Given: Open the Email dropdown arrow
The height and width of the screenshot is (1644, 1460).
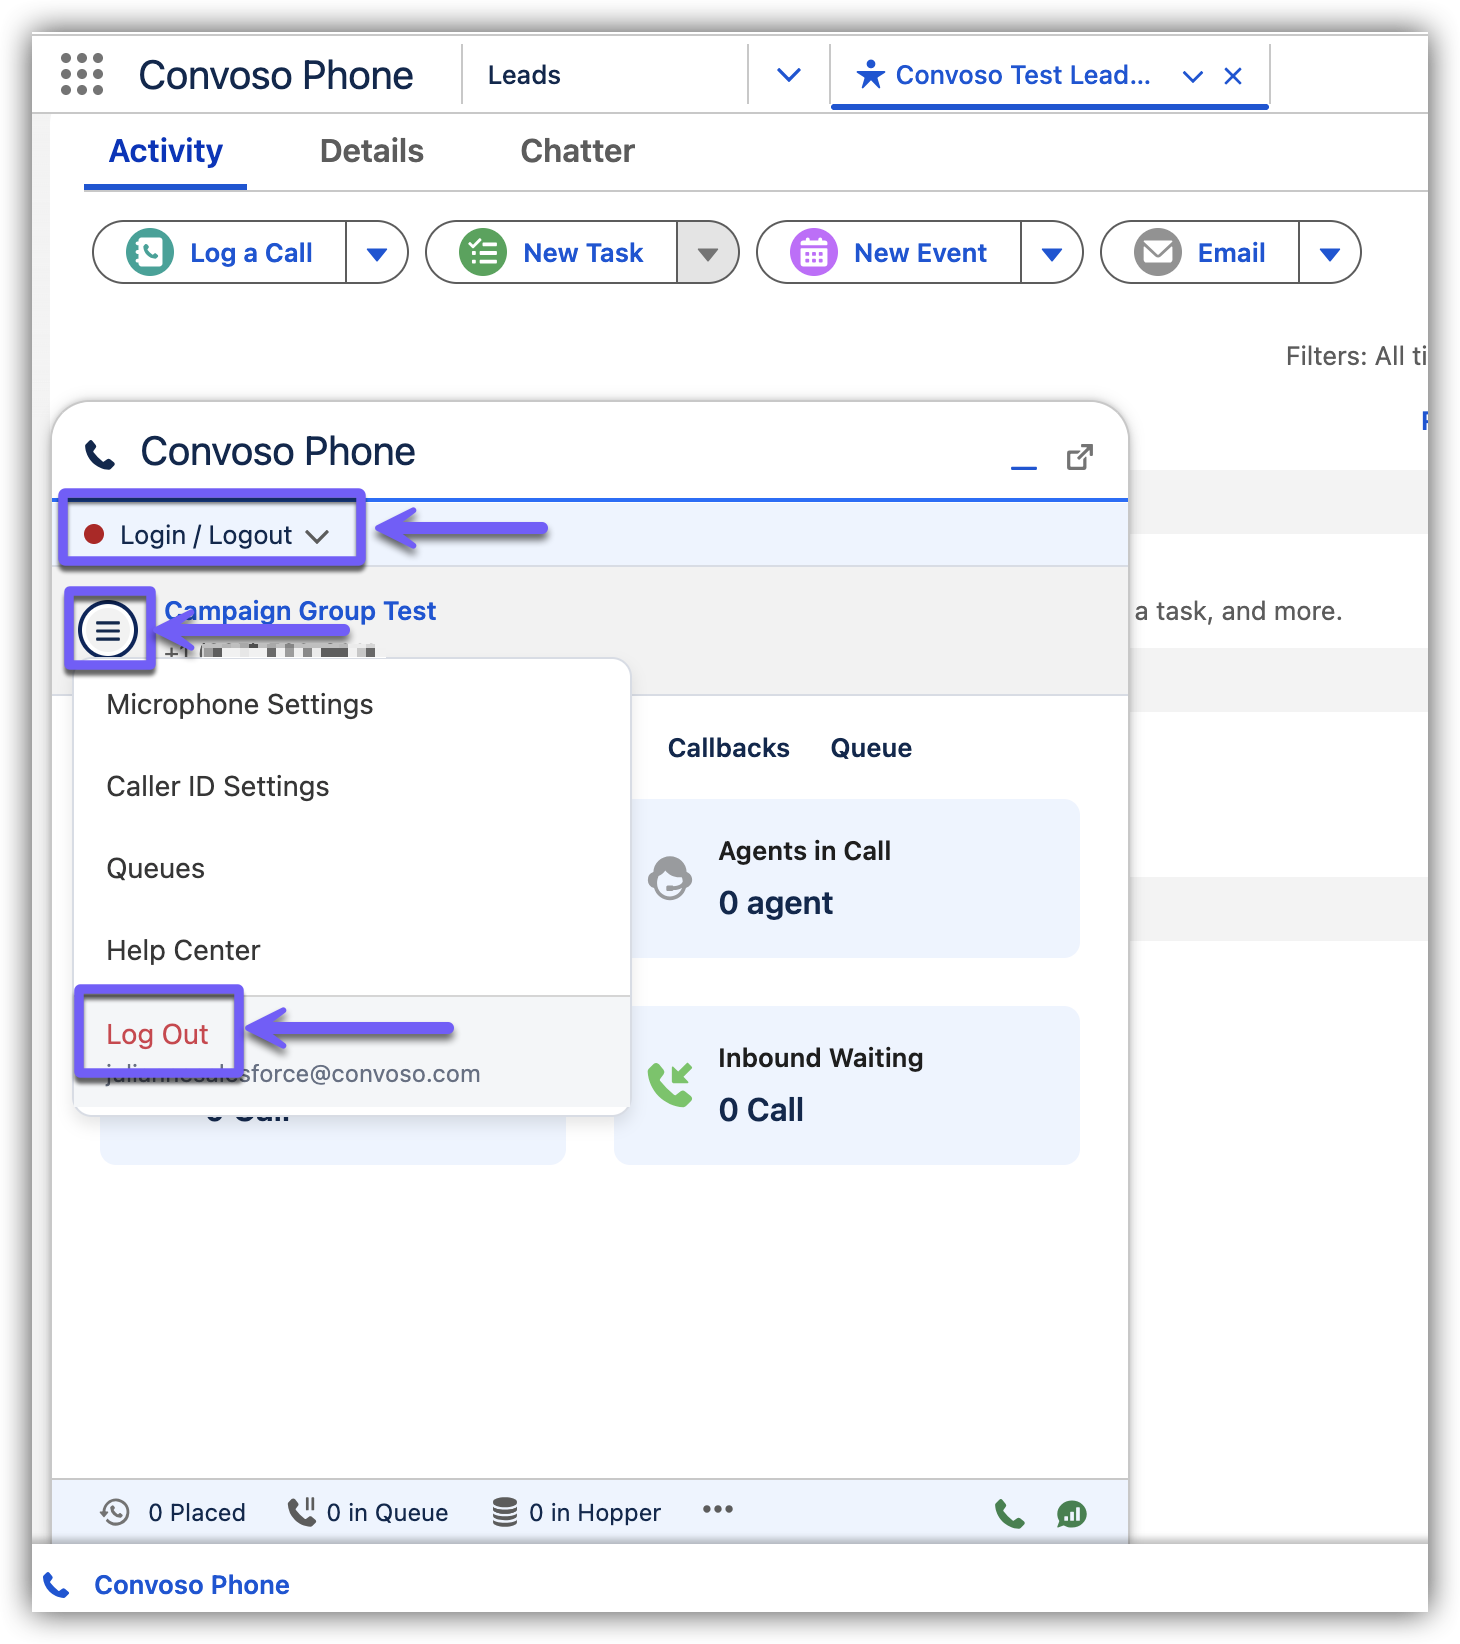Looking at the screenshot, I should point(1329,254).
